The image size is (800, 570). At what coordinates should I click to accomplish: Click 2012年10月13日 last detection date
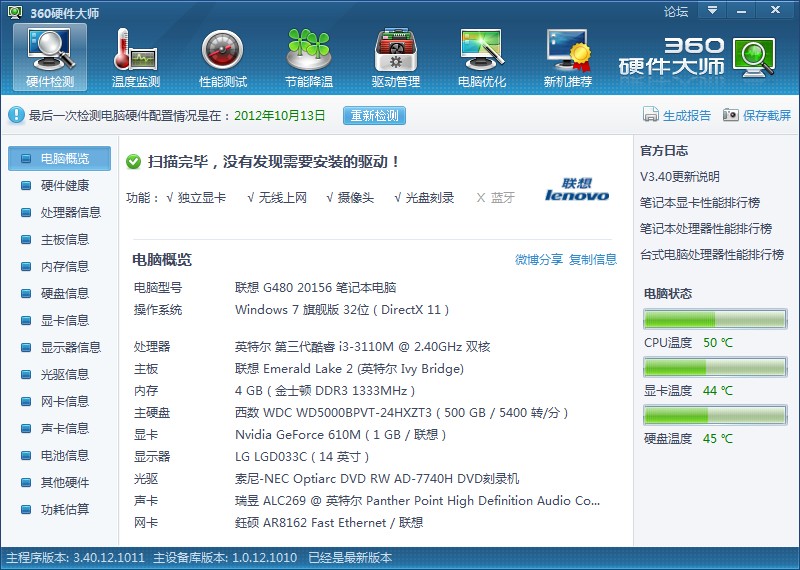(x=280, y=116)
